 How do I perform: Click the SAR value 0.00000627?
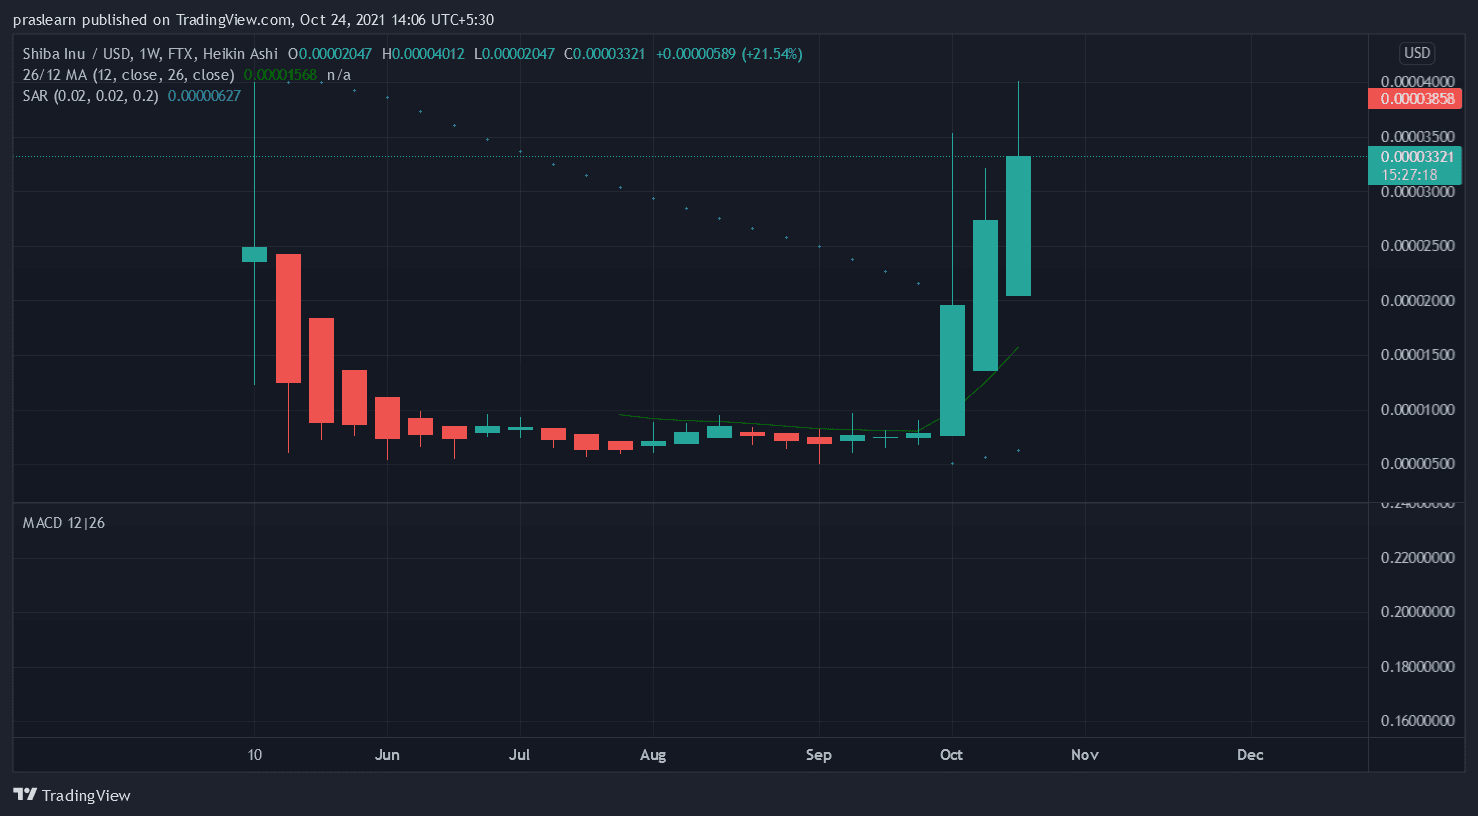pos(204,96)
